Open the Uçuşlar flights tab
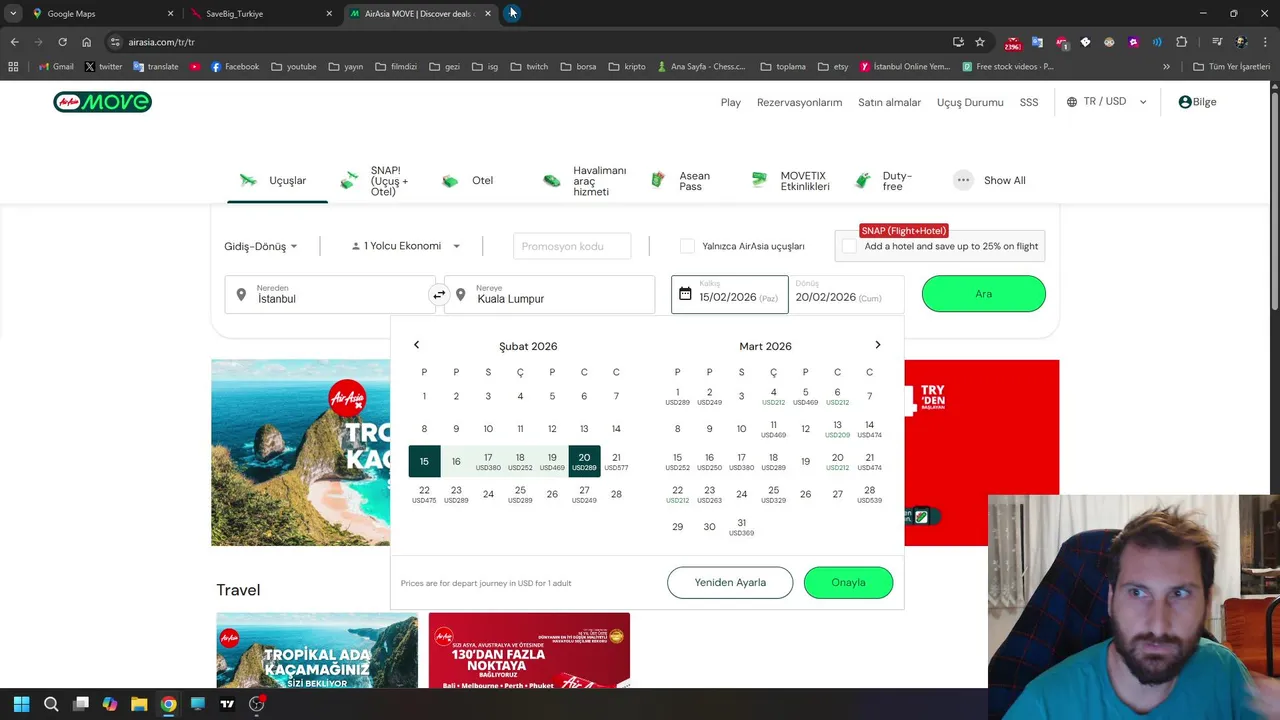1280x720 pixels. [277, 181]
